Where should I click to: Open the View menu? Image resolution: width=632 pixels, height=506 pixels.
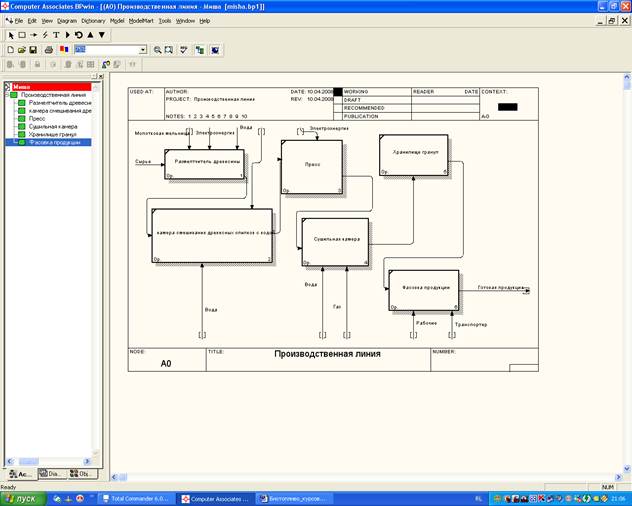point(47,21)
